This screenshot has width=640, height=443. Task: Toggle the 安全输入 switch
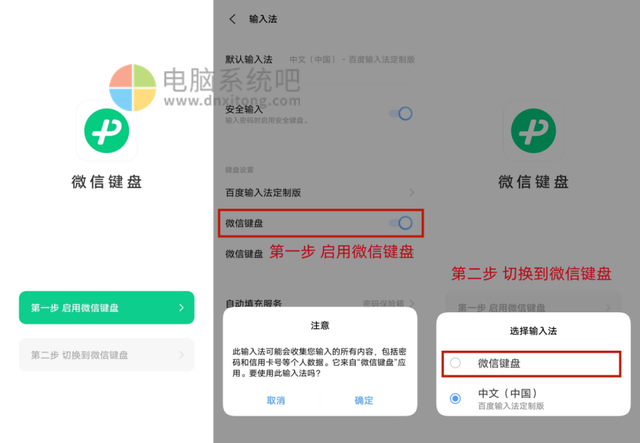coord(401,114)
